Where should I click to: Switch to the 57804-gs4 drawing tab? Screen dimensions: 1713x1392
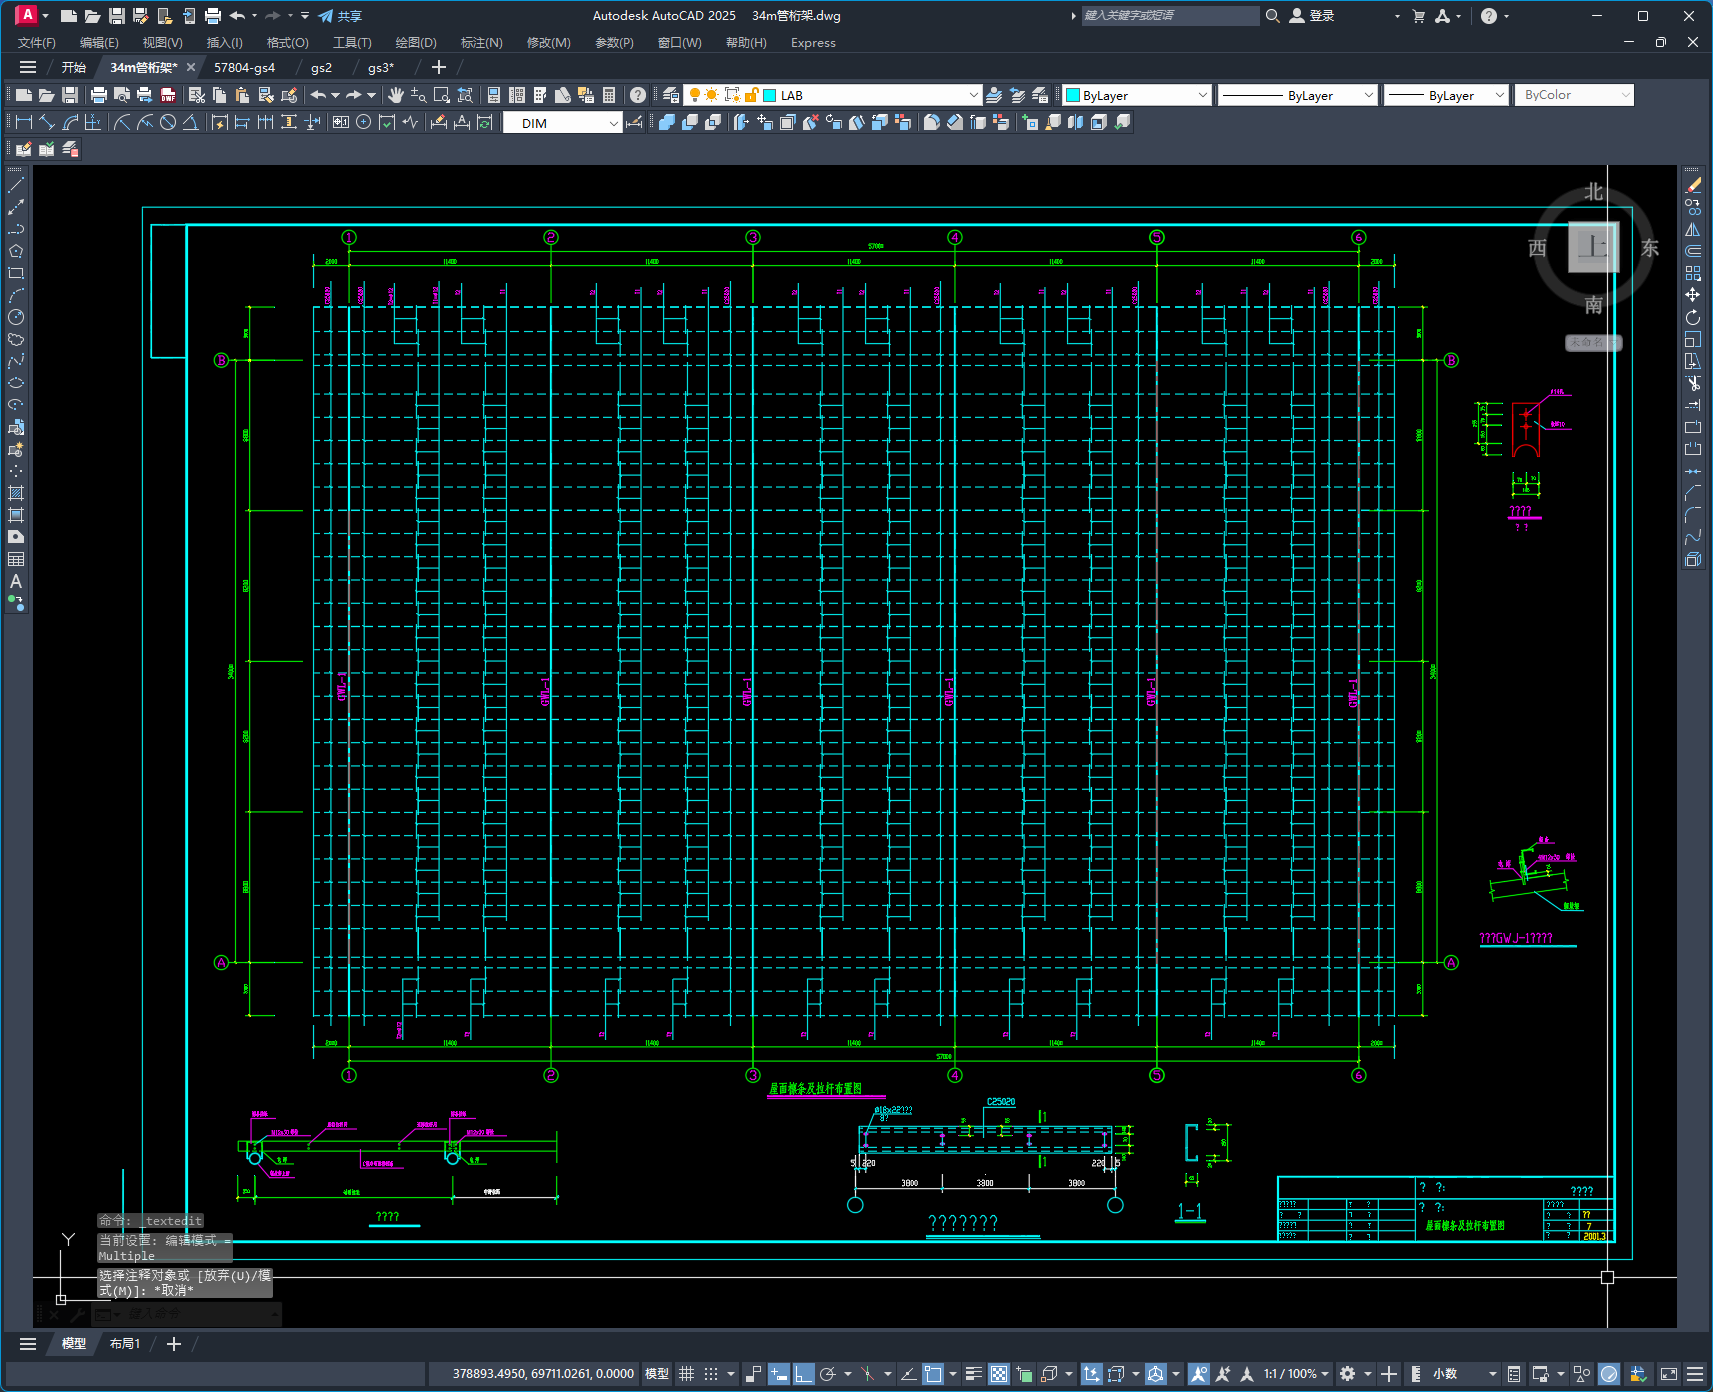pyautogui.click(x=244, y=68)
